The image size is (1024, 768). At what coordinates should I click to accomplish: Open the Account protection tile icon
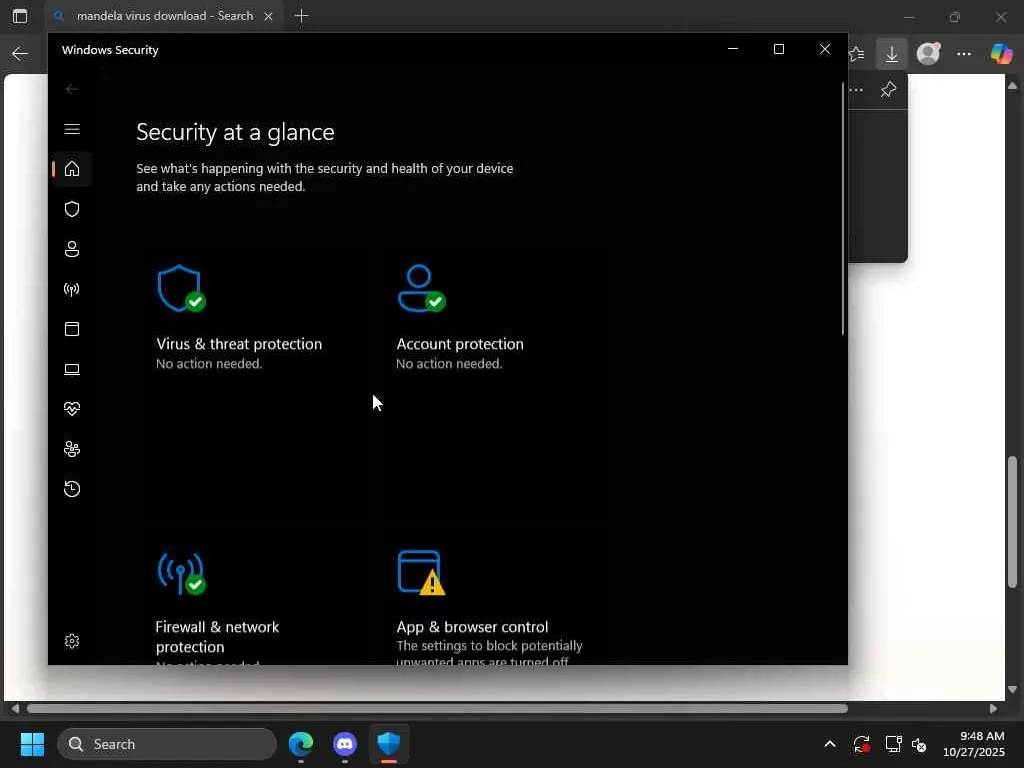point(421,289)
